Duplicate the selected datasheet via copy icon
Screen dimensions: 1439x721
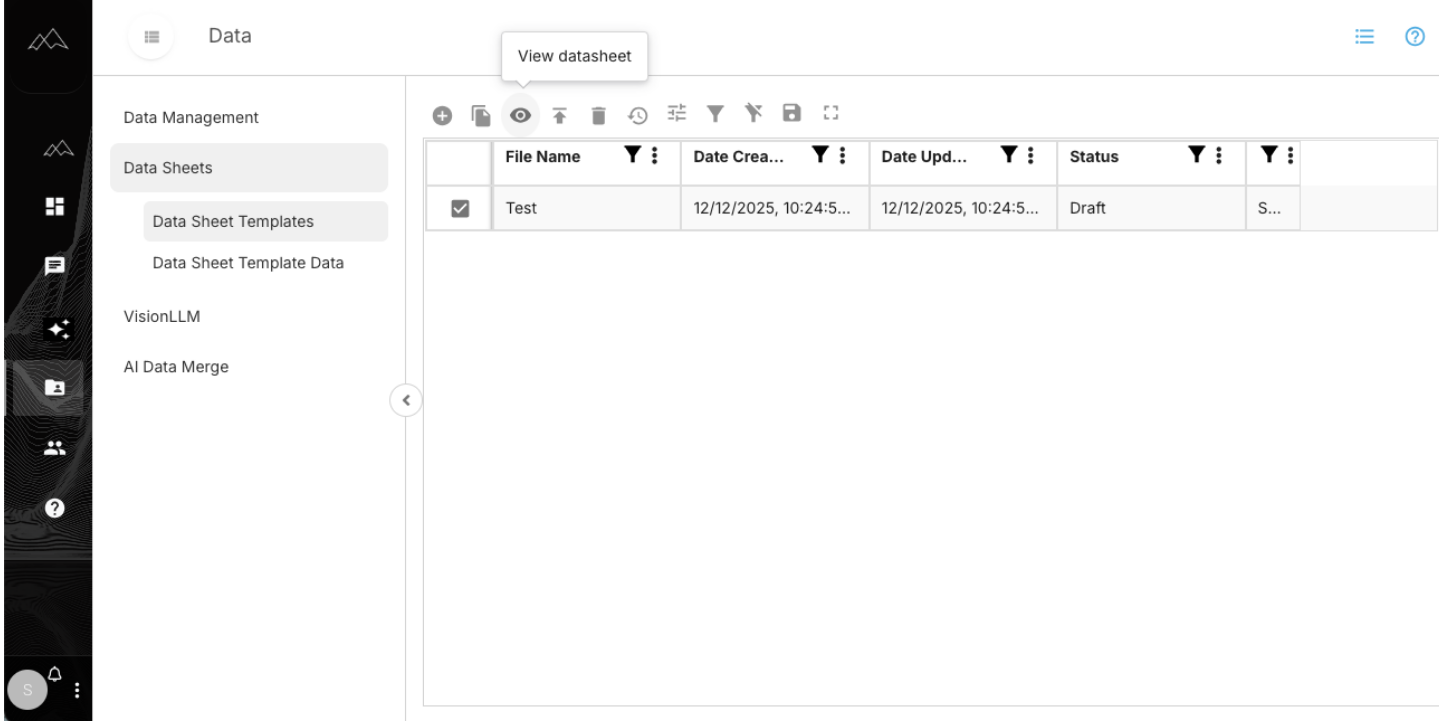pos(481,114)
